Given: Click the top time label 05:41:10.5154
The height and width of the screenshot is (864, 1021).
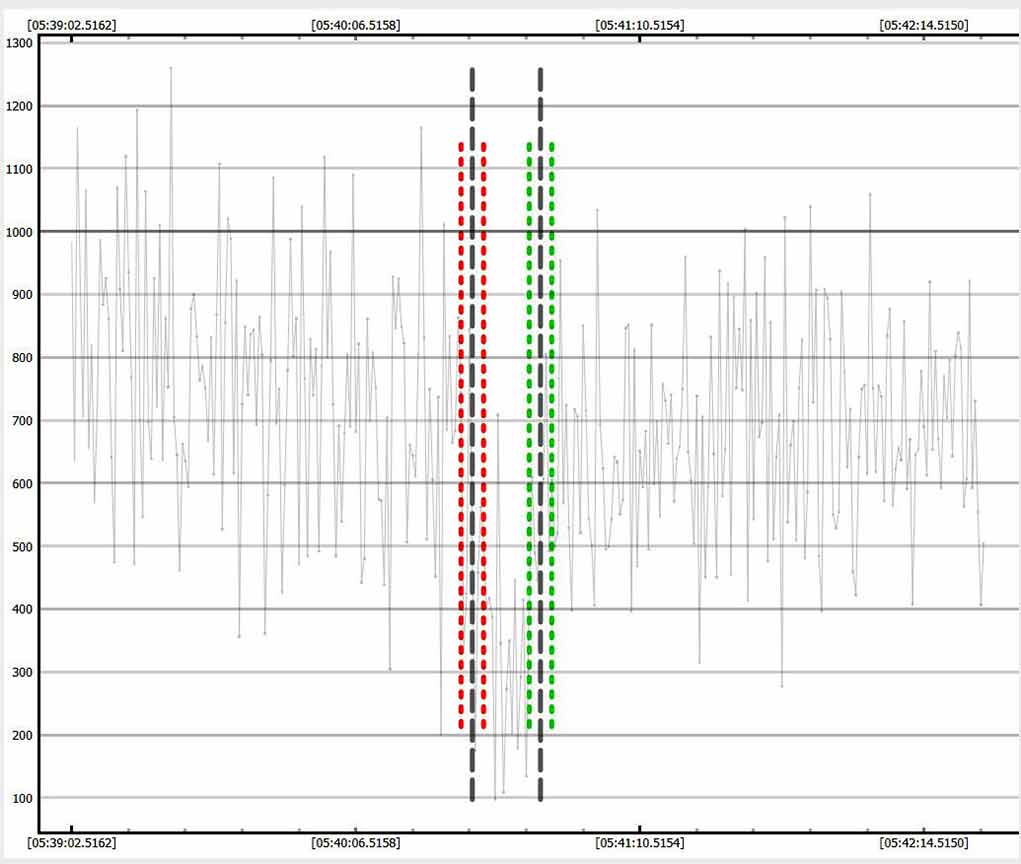Looking at the screenshot, I should 639,25.
